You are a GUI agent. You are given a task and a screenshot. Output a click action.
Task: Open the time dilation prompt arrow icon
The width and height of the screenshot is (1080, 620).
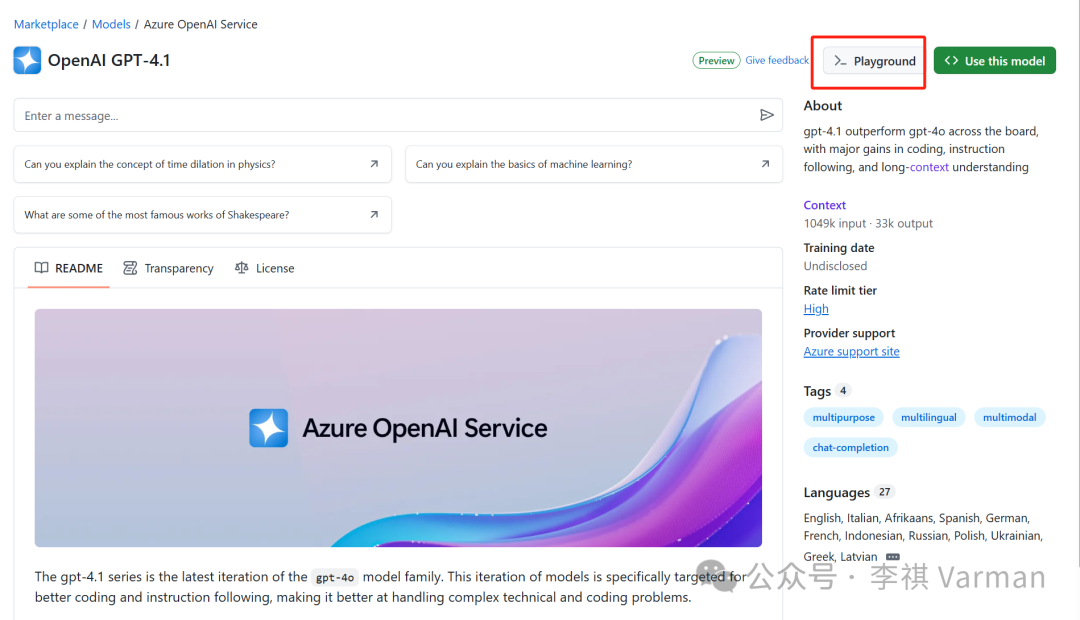[374, 164]
